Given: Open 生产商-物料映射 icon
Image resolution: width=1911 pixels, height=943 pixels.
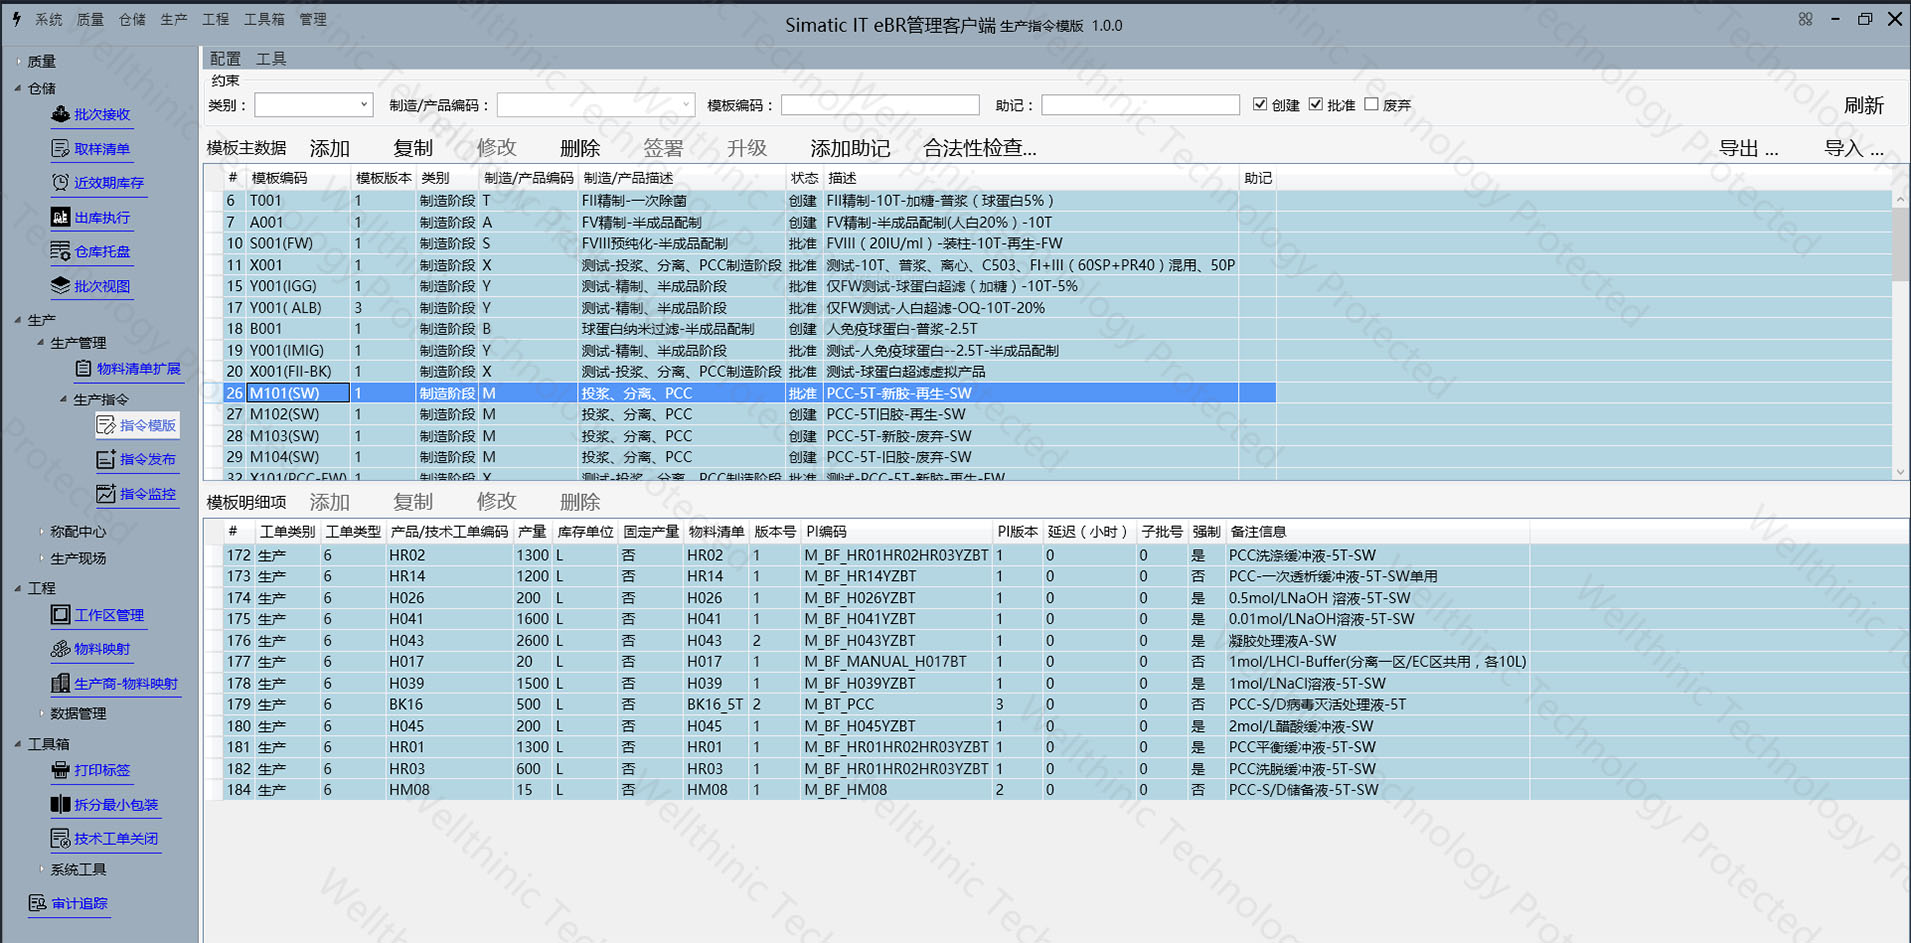Looking at the screenshot, I should [60, 684].
